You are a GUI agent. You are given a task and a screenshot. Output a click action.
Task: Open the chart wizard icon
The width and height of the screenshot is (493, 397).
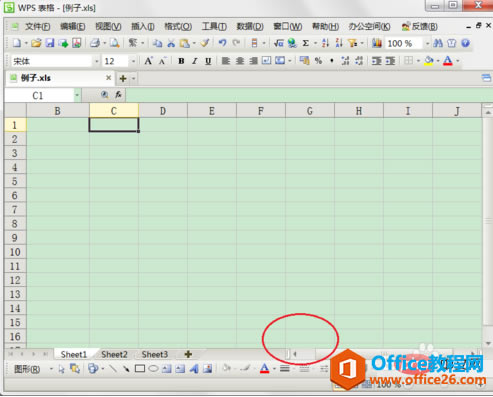click(377, 43)
